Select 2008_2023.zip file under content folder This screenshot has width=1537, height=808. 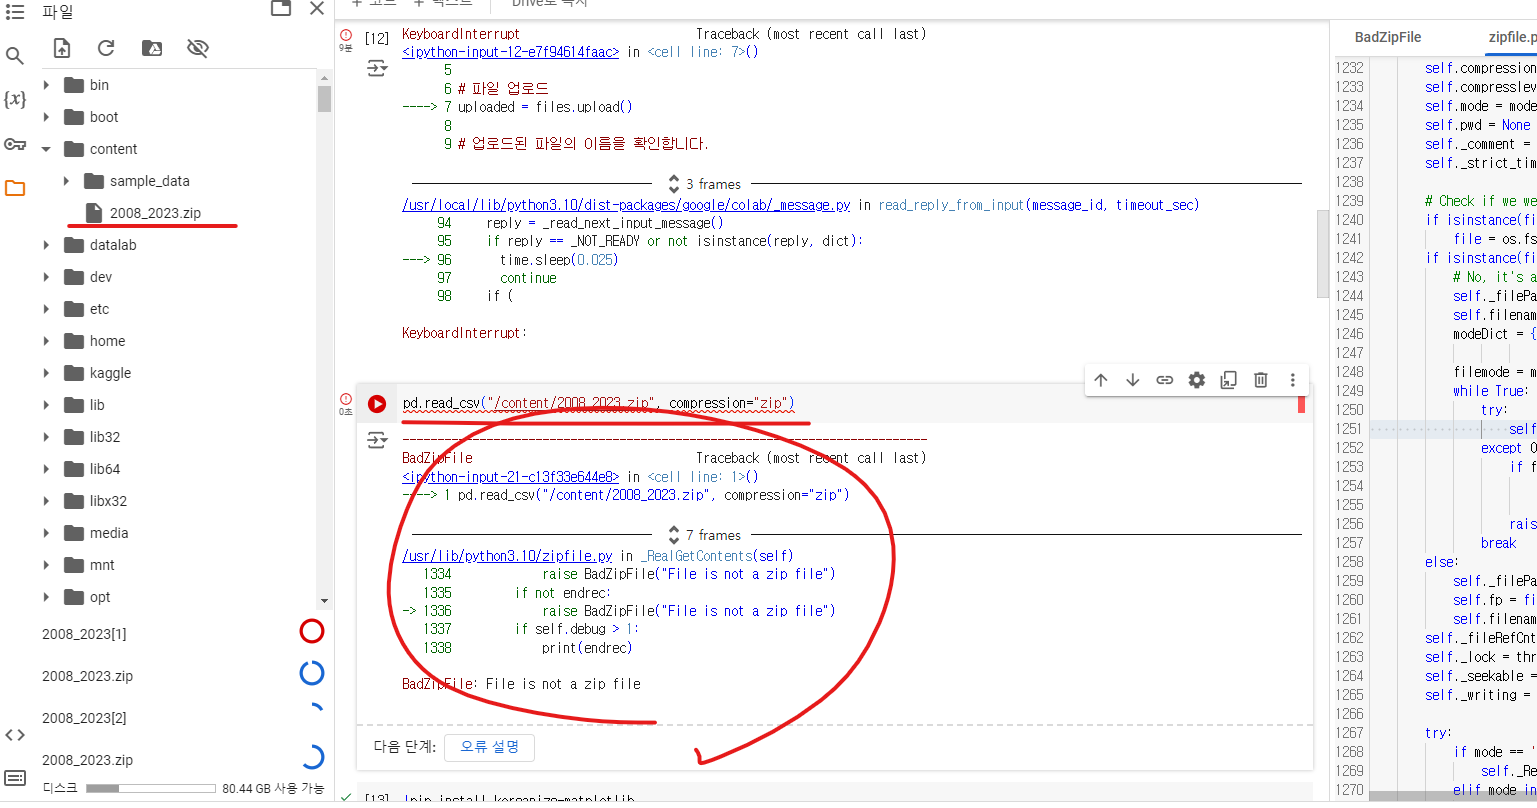155,213
